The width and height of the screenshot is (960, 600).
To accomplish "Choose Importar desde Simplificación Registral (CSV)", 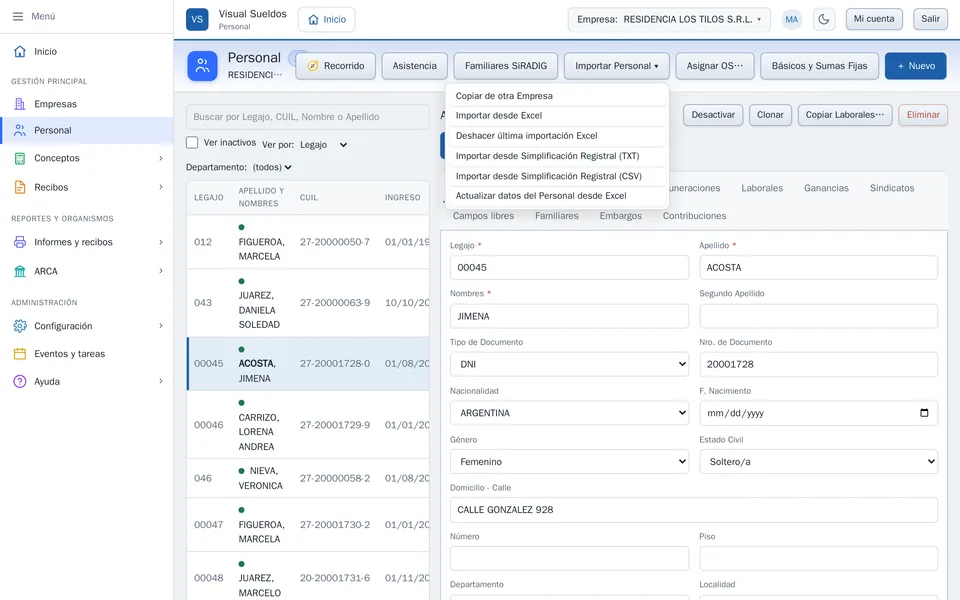I will click(557, 176).
